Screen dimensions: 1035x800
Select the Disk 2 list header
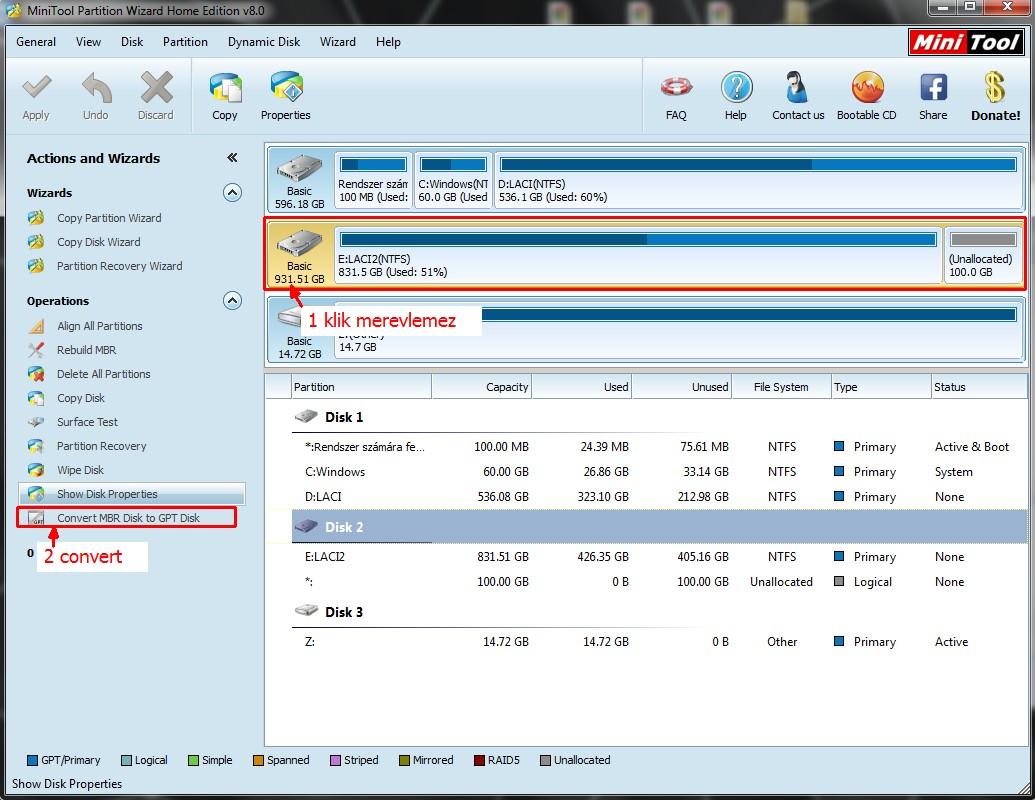(659, 527)
